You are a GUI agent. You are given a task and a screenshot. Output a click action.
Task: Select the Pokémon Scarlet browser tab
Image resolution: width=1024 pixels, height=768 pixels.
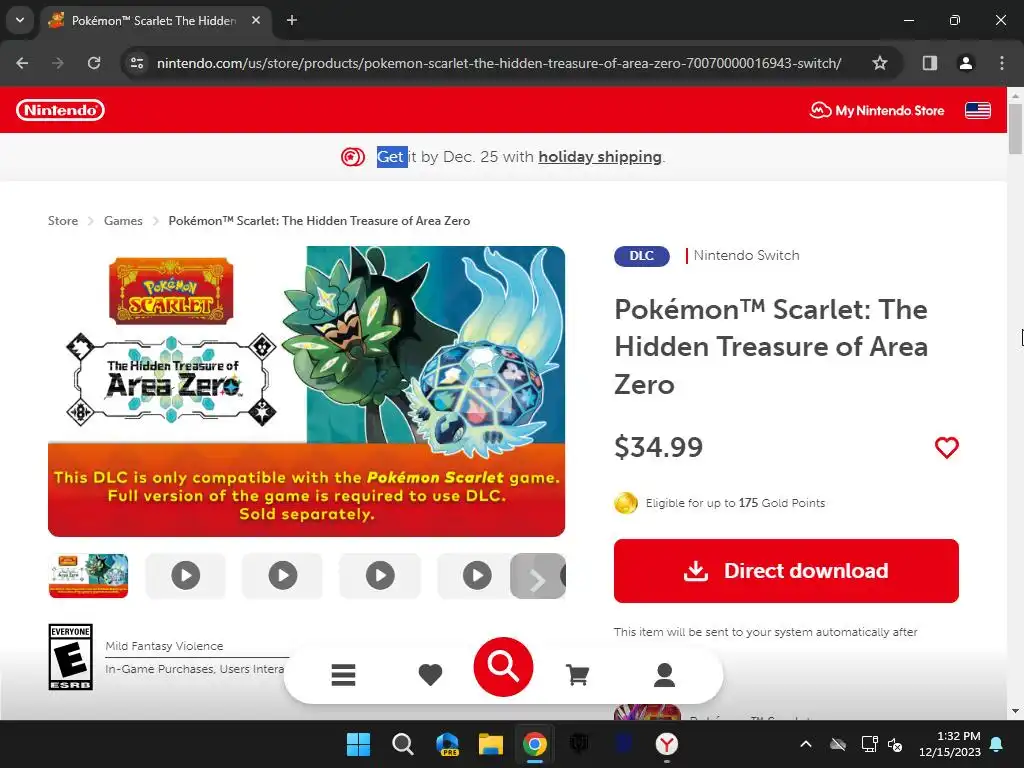pos(155,21)
